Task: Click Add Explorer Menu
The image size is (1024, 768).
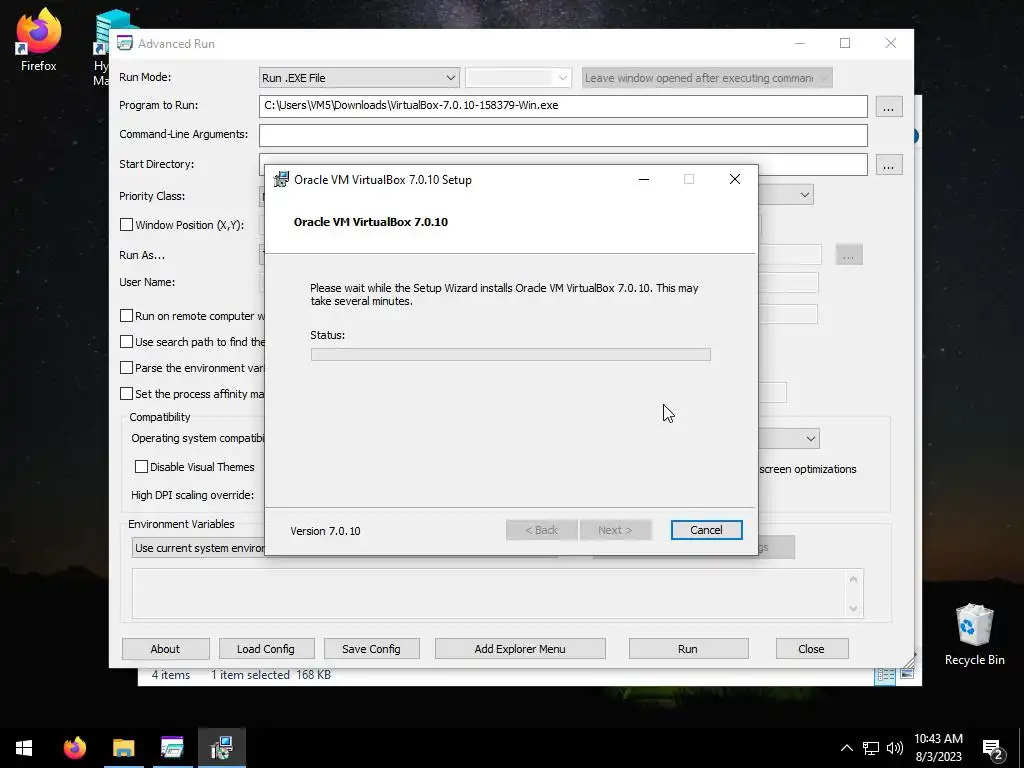Action: tap(520, 649)
